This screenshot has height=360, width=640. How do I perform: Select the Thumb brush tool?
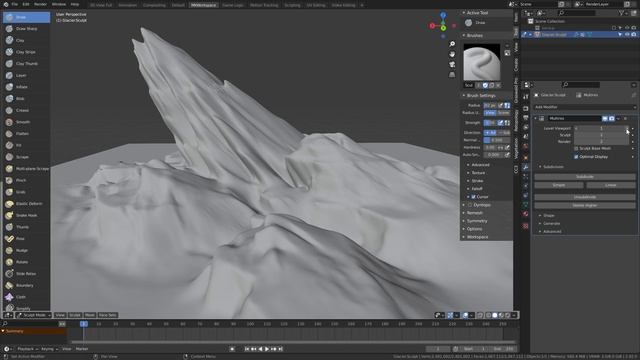click(27, 227)
